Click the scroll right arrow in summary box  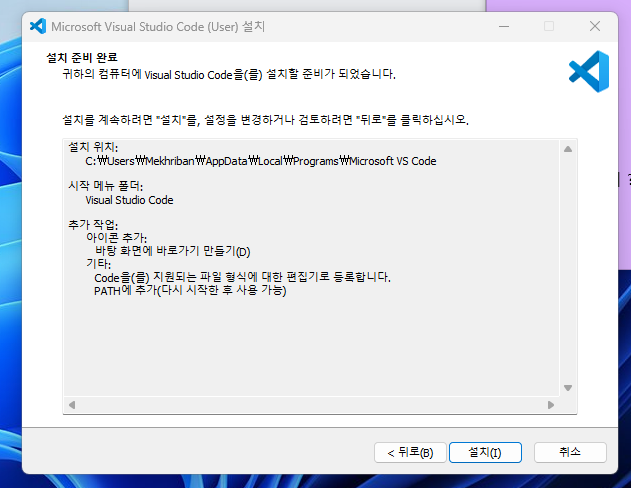(551, 405)
